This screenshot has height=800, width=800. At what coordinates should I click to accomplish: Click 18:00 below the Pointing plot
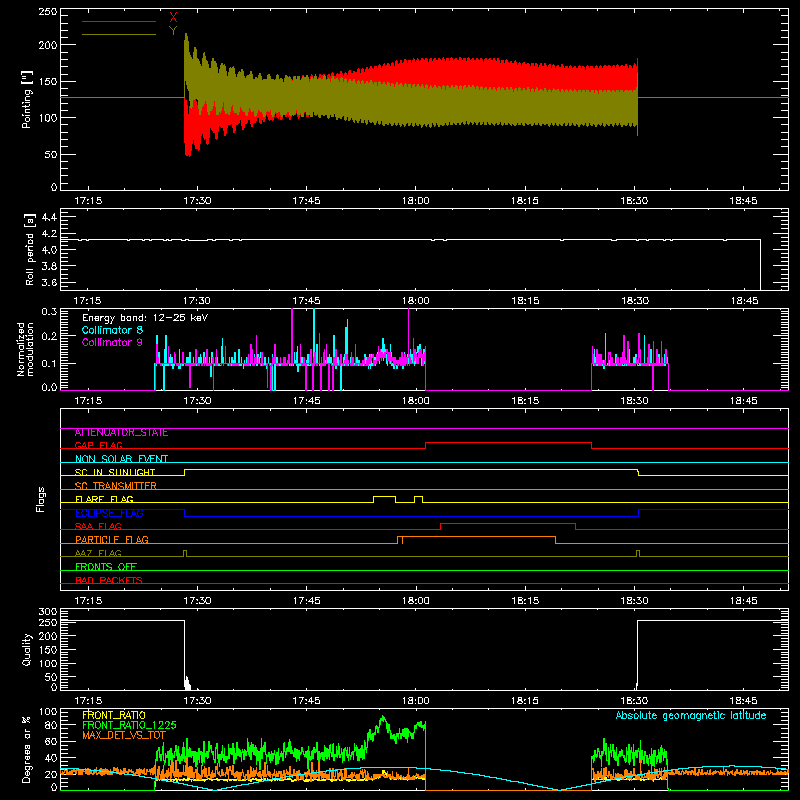pos(415,201)
